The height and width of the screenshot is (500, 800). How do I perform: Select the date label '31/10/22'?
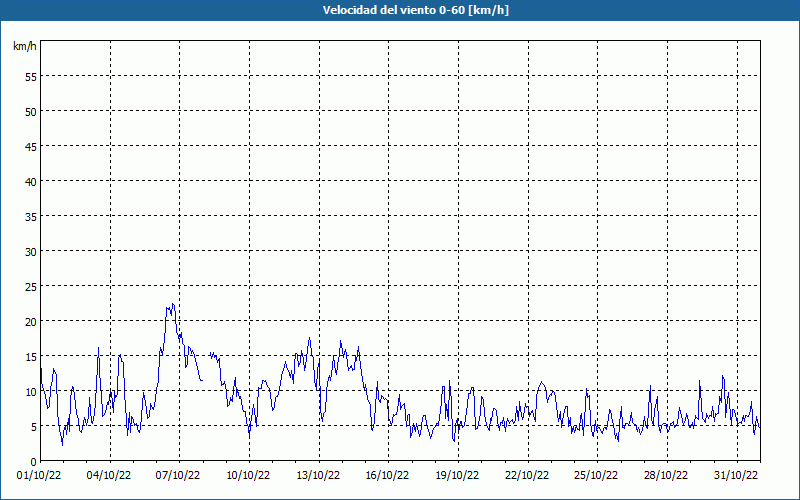[x=736, y=476]
